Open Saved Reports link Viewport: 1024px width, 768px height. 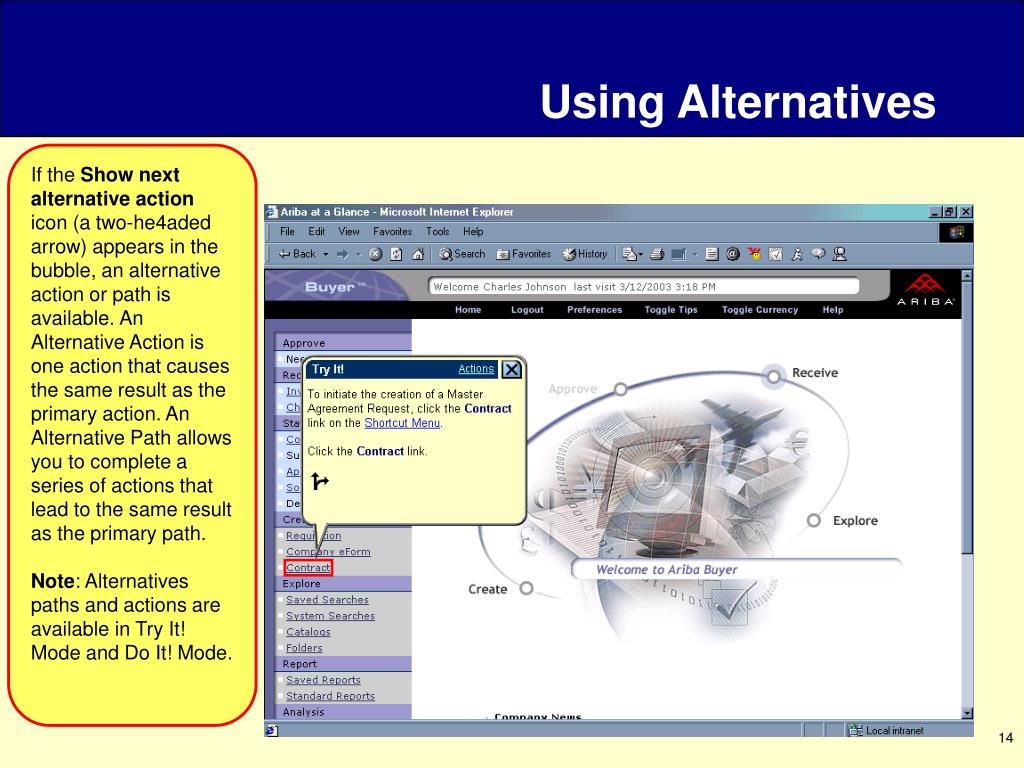pos(323,680)
